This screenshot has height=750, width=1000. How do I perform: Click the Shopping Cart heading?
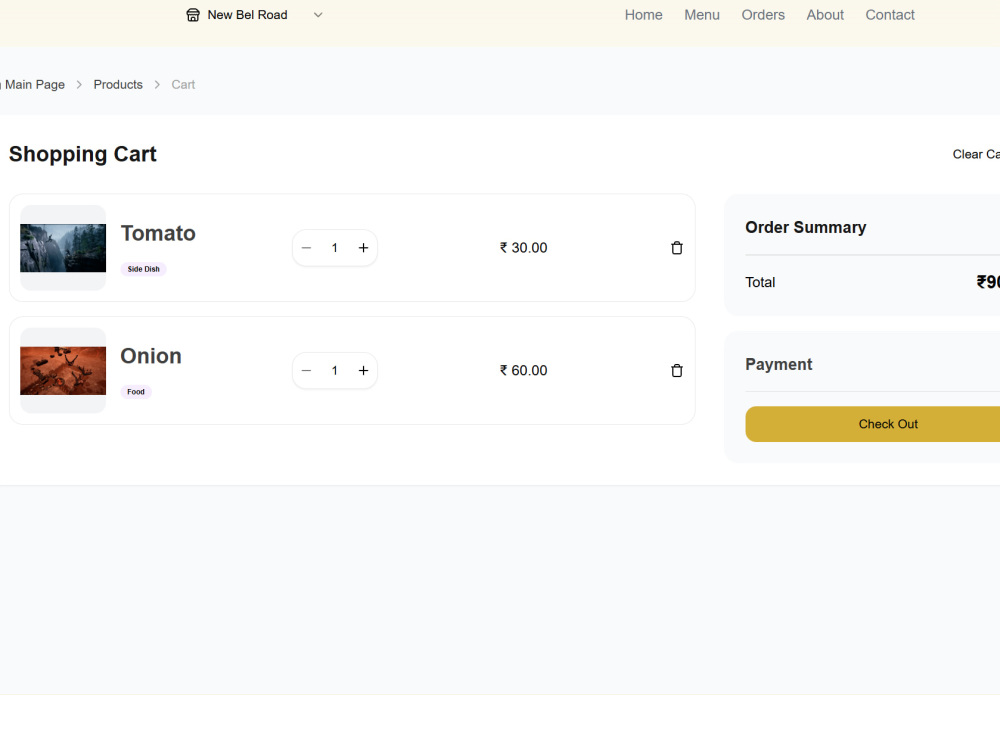83,154
